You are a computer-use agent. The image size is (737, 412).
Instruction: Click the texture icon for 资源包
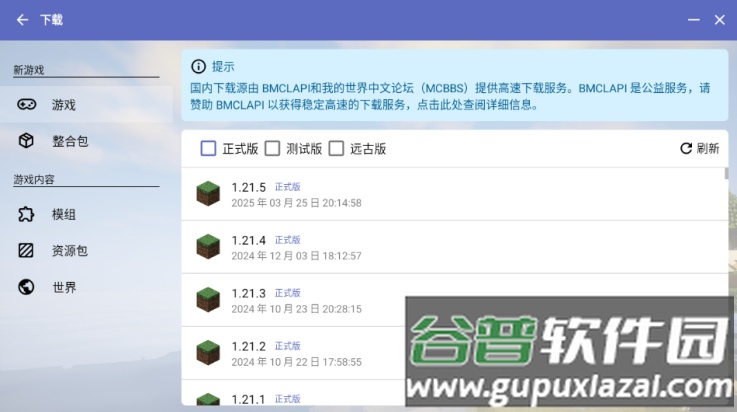[26, 250]
